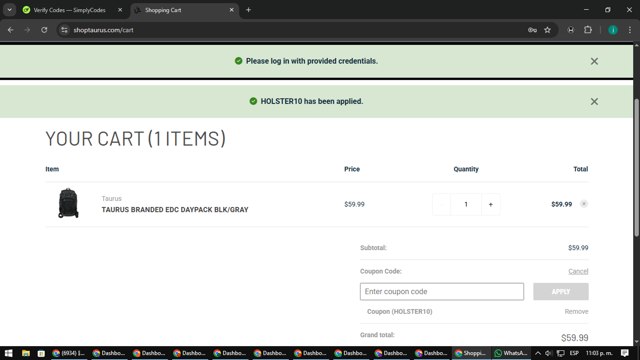Open the saved passwords key icon
Viewport: 640px width, 360px height.
tap(532, 30)
